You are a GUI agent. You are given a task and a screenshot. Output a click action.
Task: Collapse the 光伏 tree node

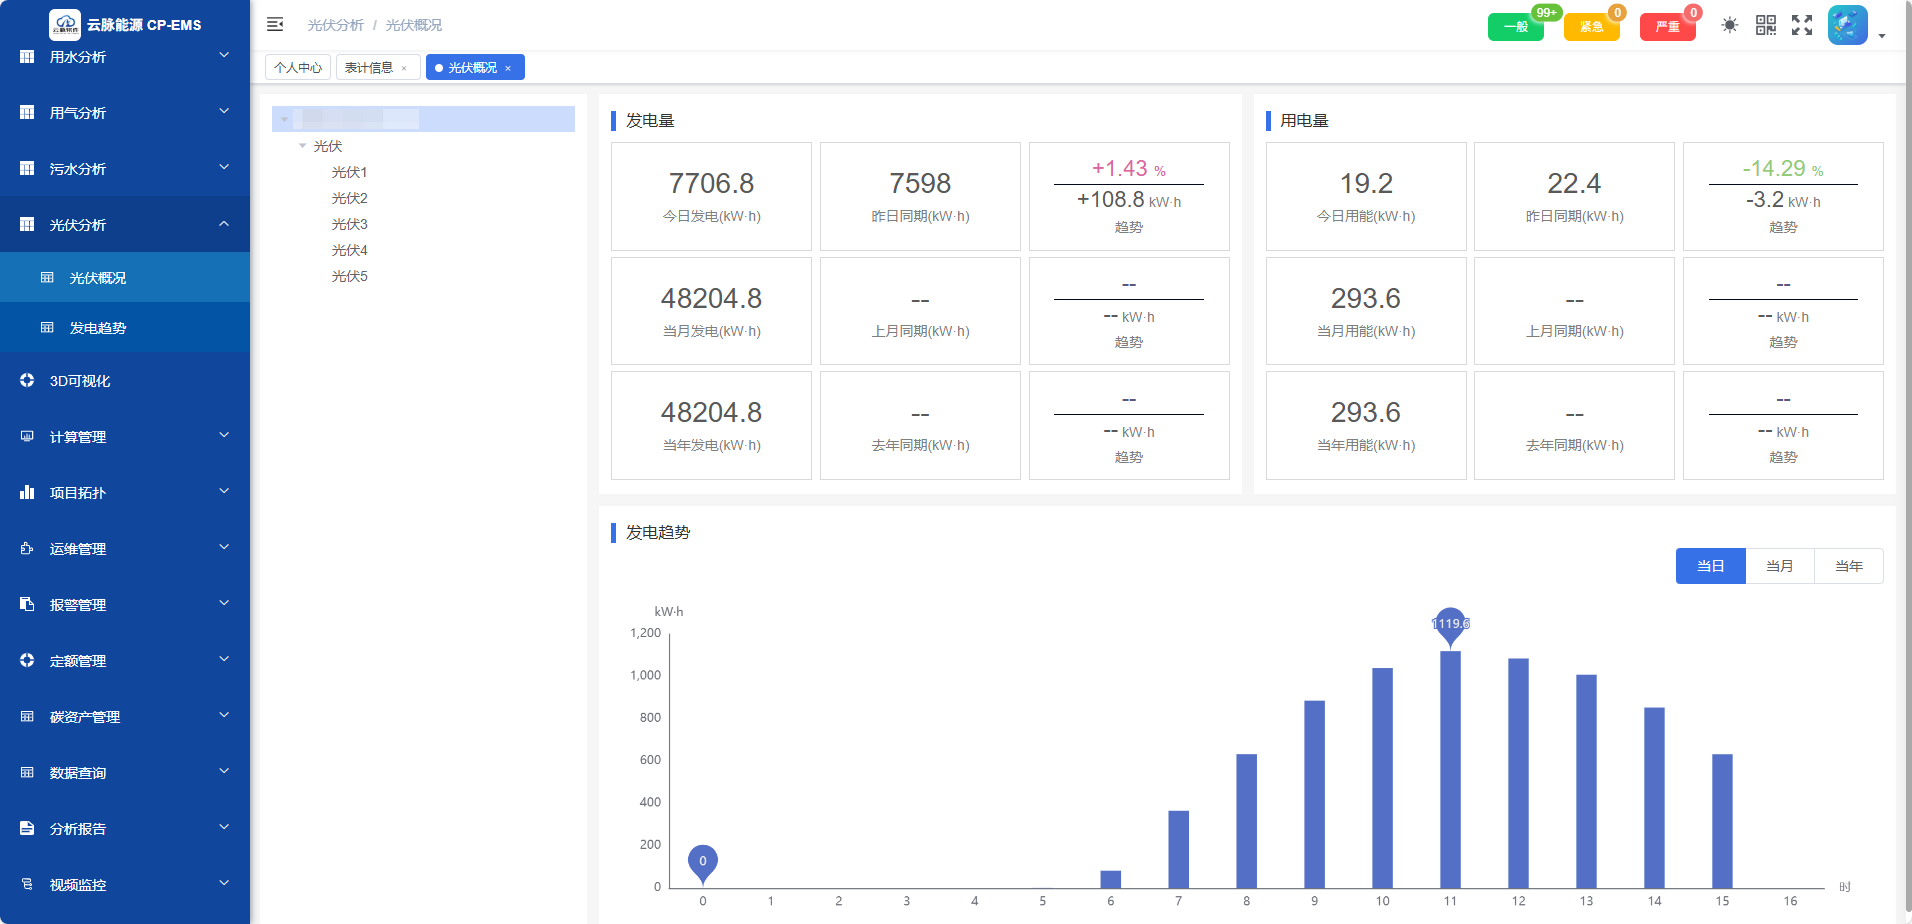[x=303, y=146]
